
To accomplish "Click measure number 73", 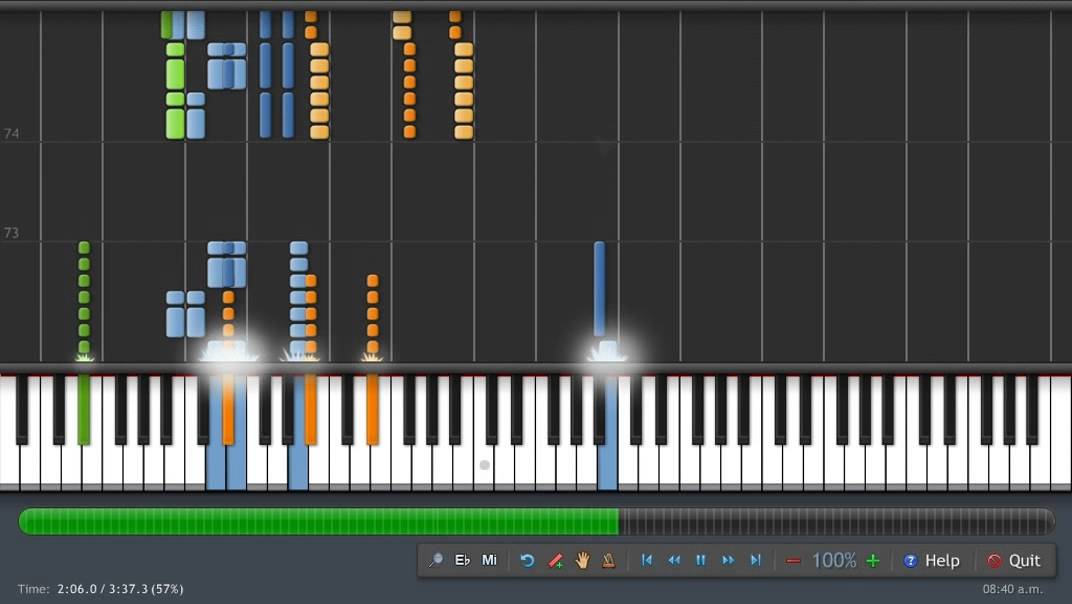I will tap(12, 233).
